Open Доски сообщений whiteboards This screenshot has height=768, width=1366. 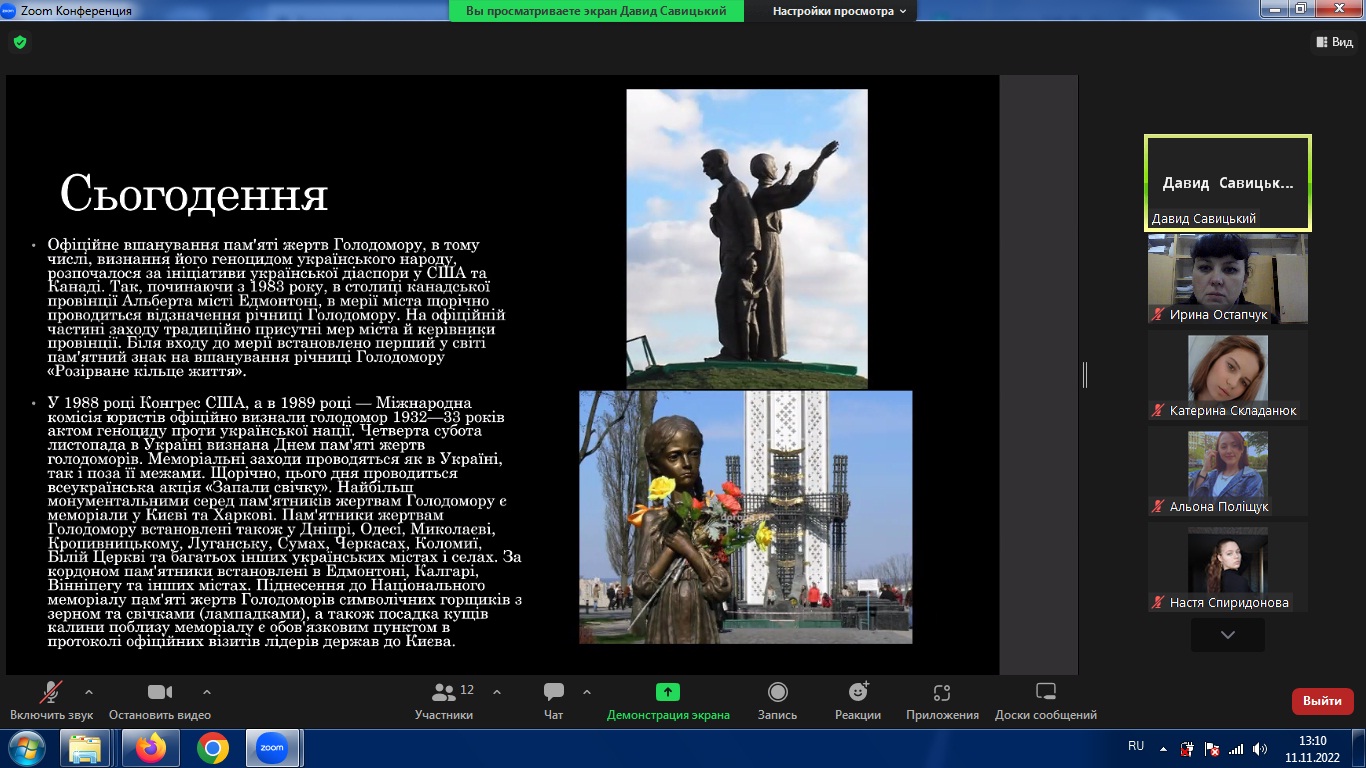pos(1046,701)
